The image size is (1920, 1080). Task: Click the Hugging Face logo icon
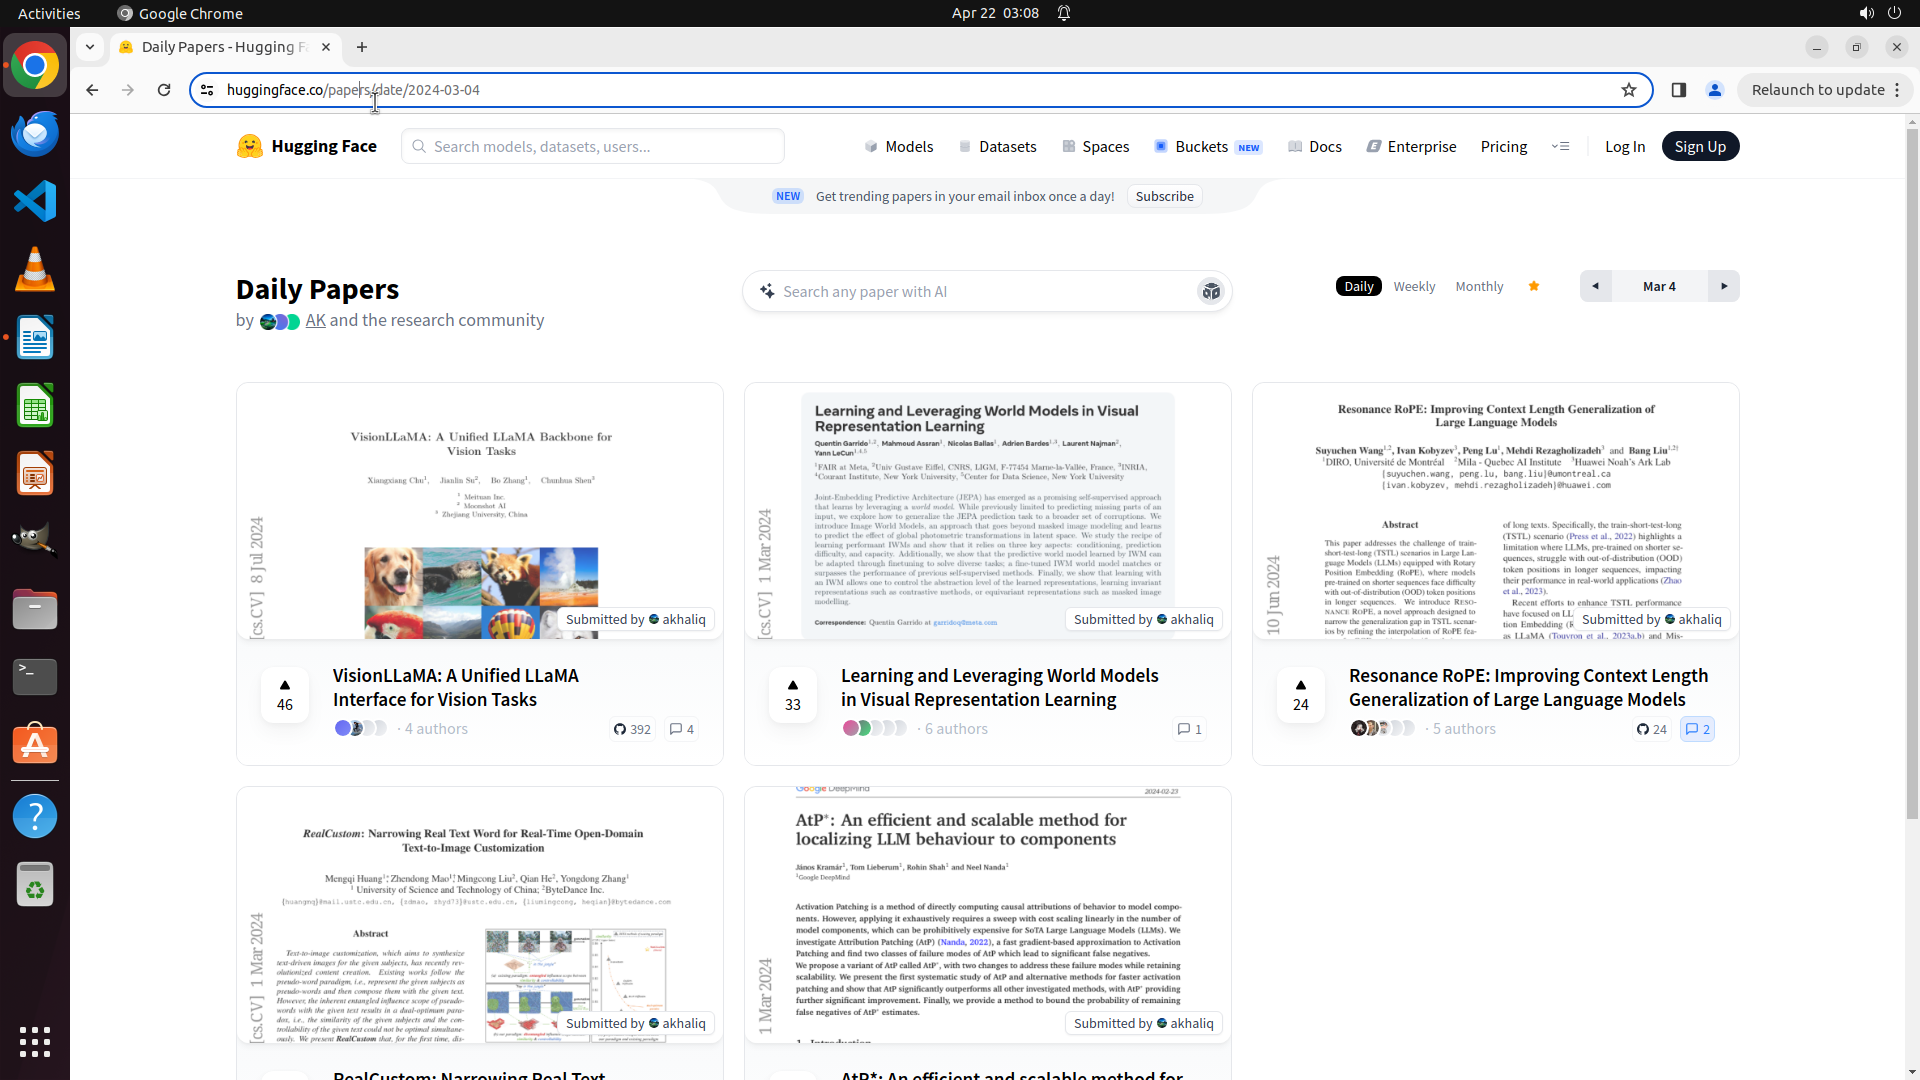click(249, 146)
